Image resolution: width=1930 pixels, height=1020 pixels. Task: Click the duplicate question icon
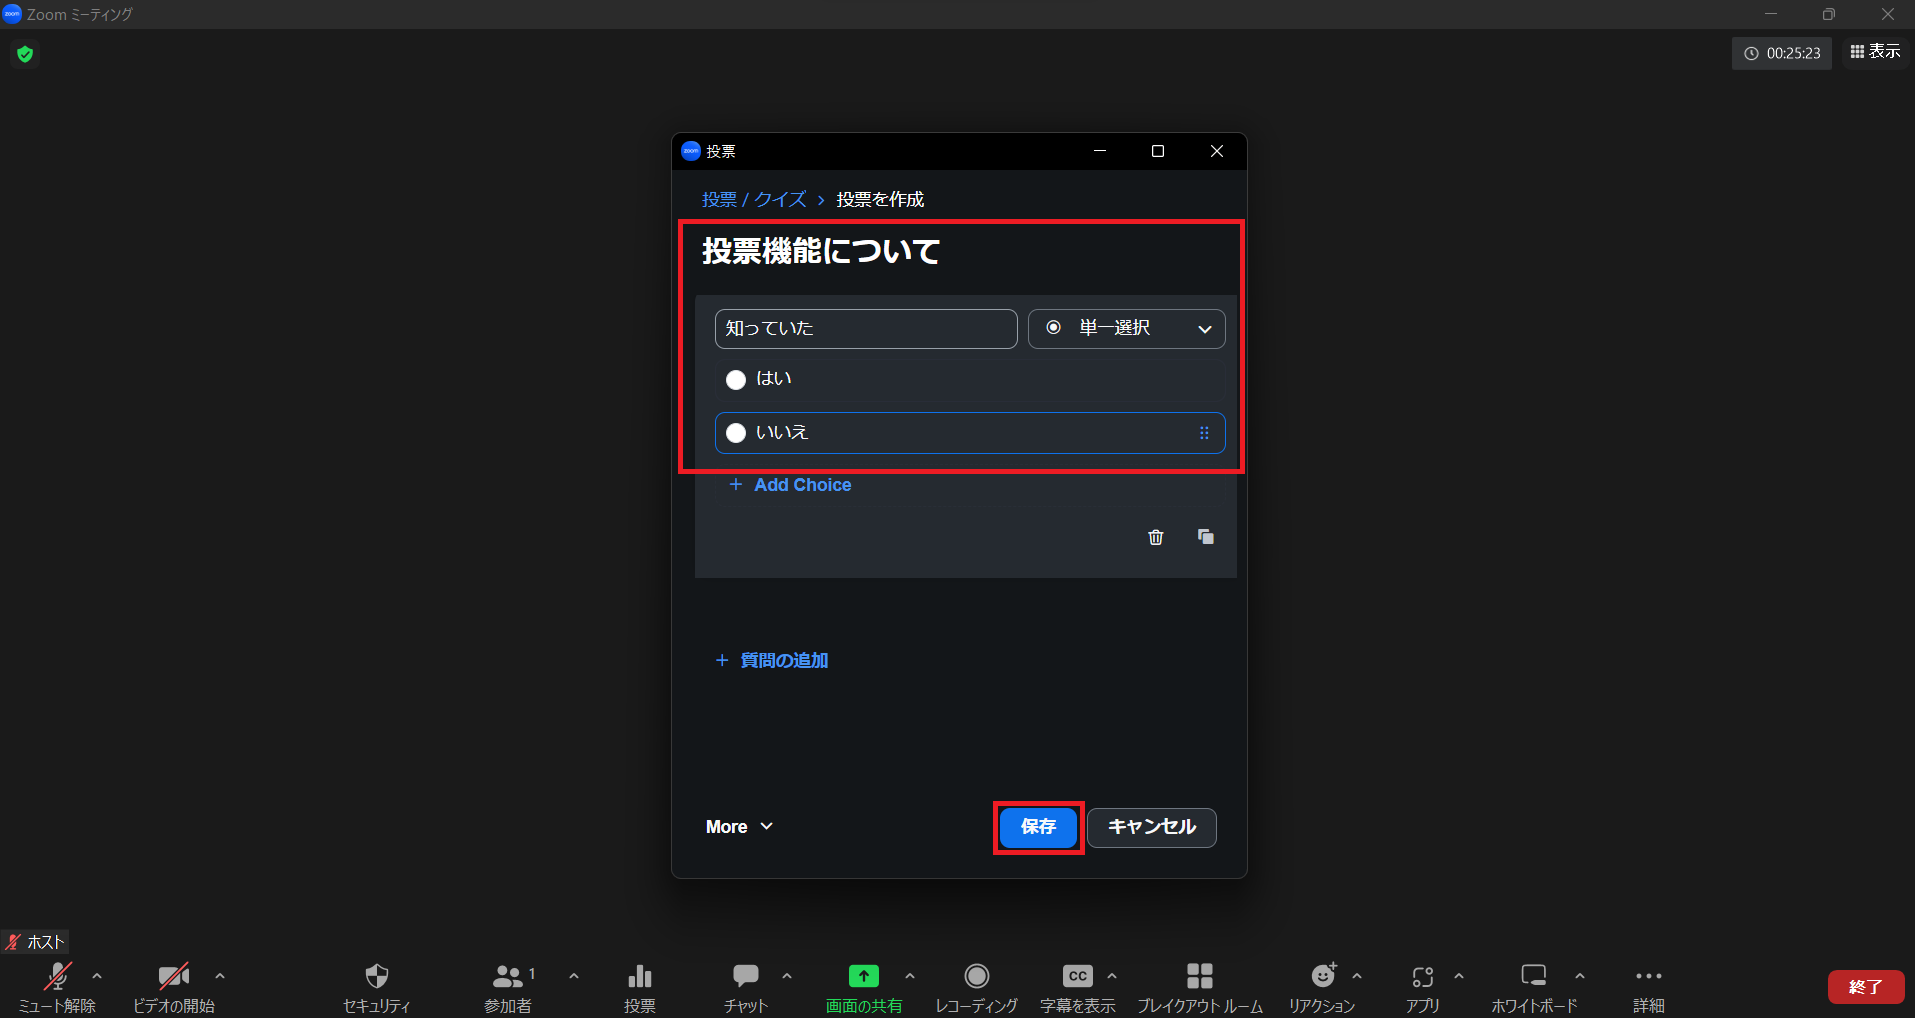[1205, 538]
